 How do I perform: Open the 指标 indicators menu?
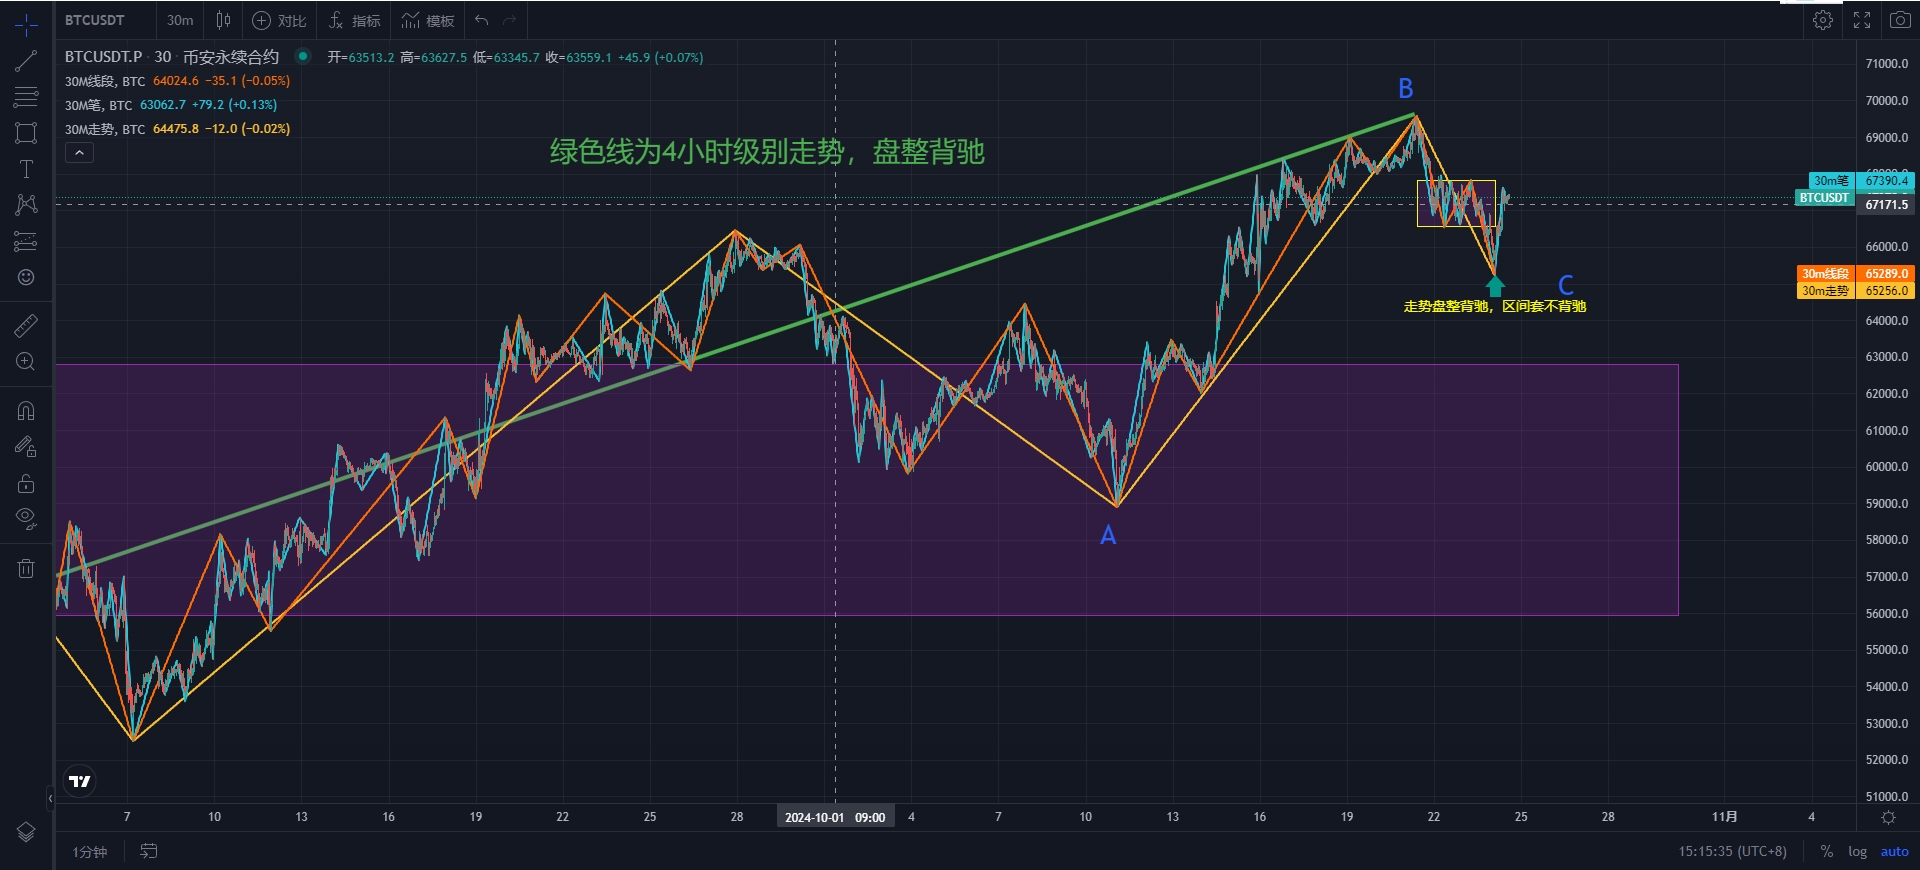355,20
